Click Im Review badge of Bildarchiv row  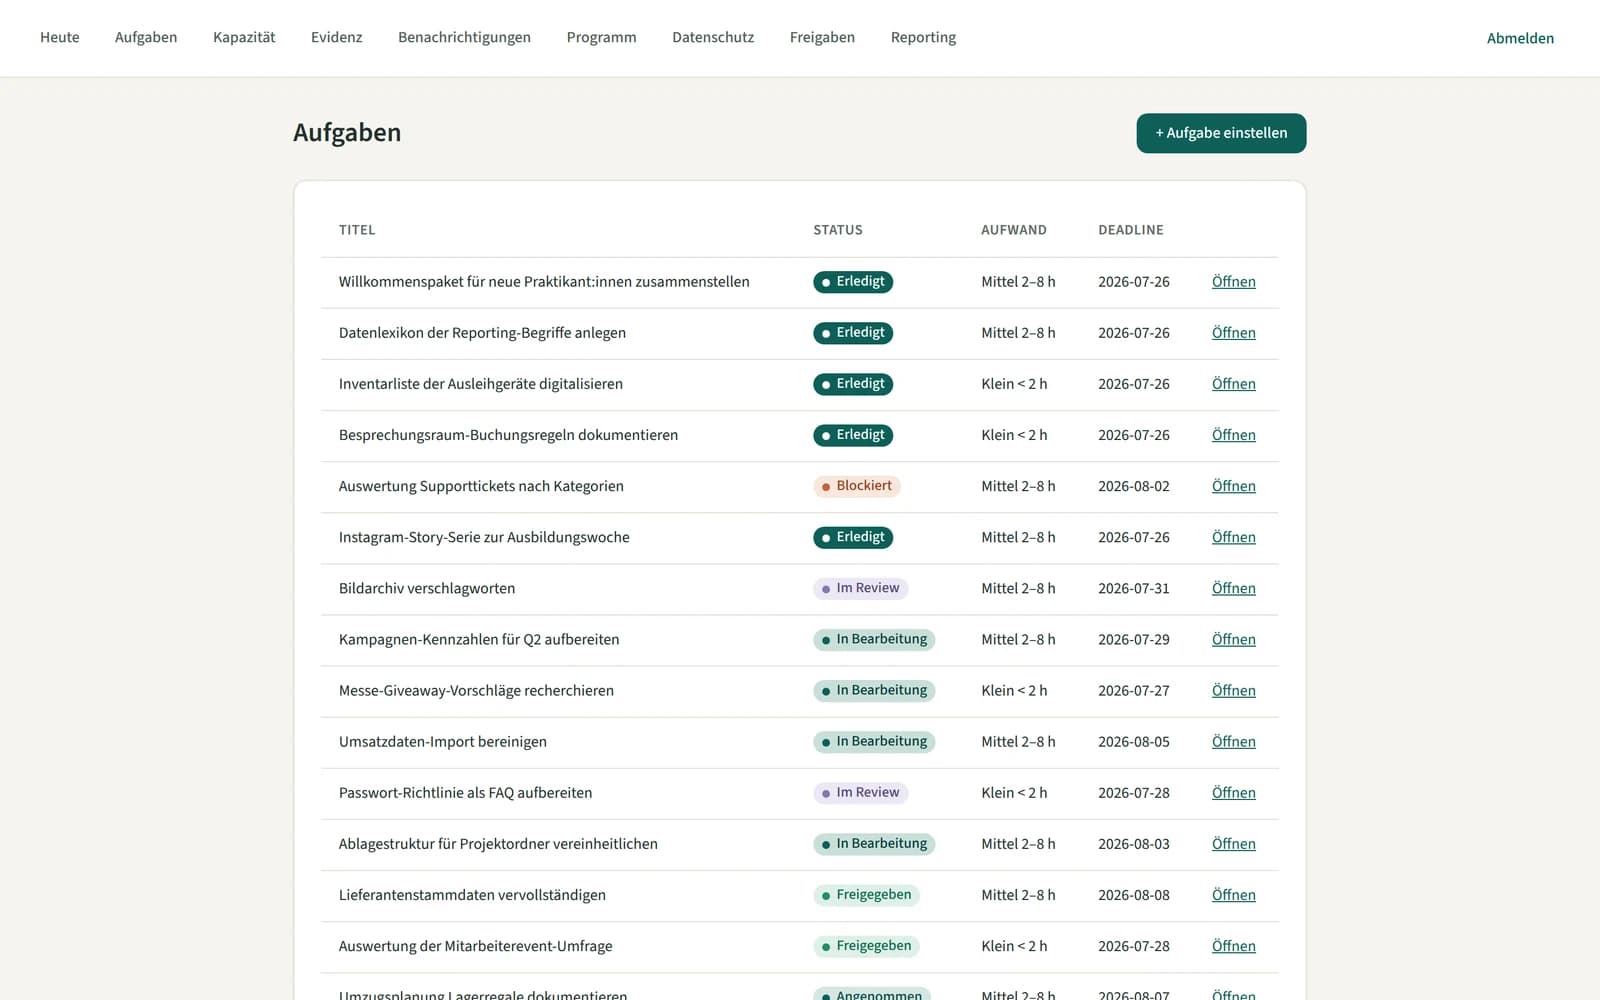860,588
